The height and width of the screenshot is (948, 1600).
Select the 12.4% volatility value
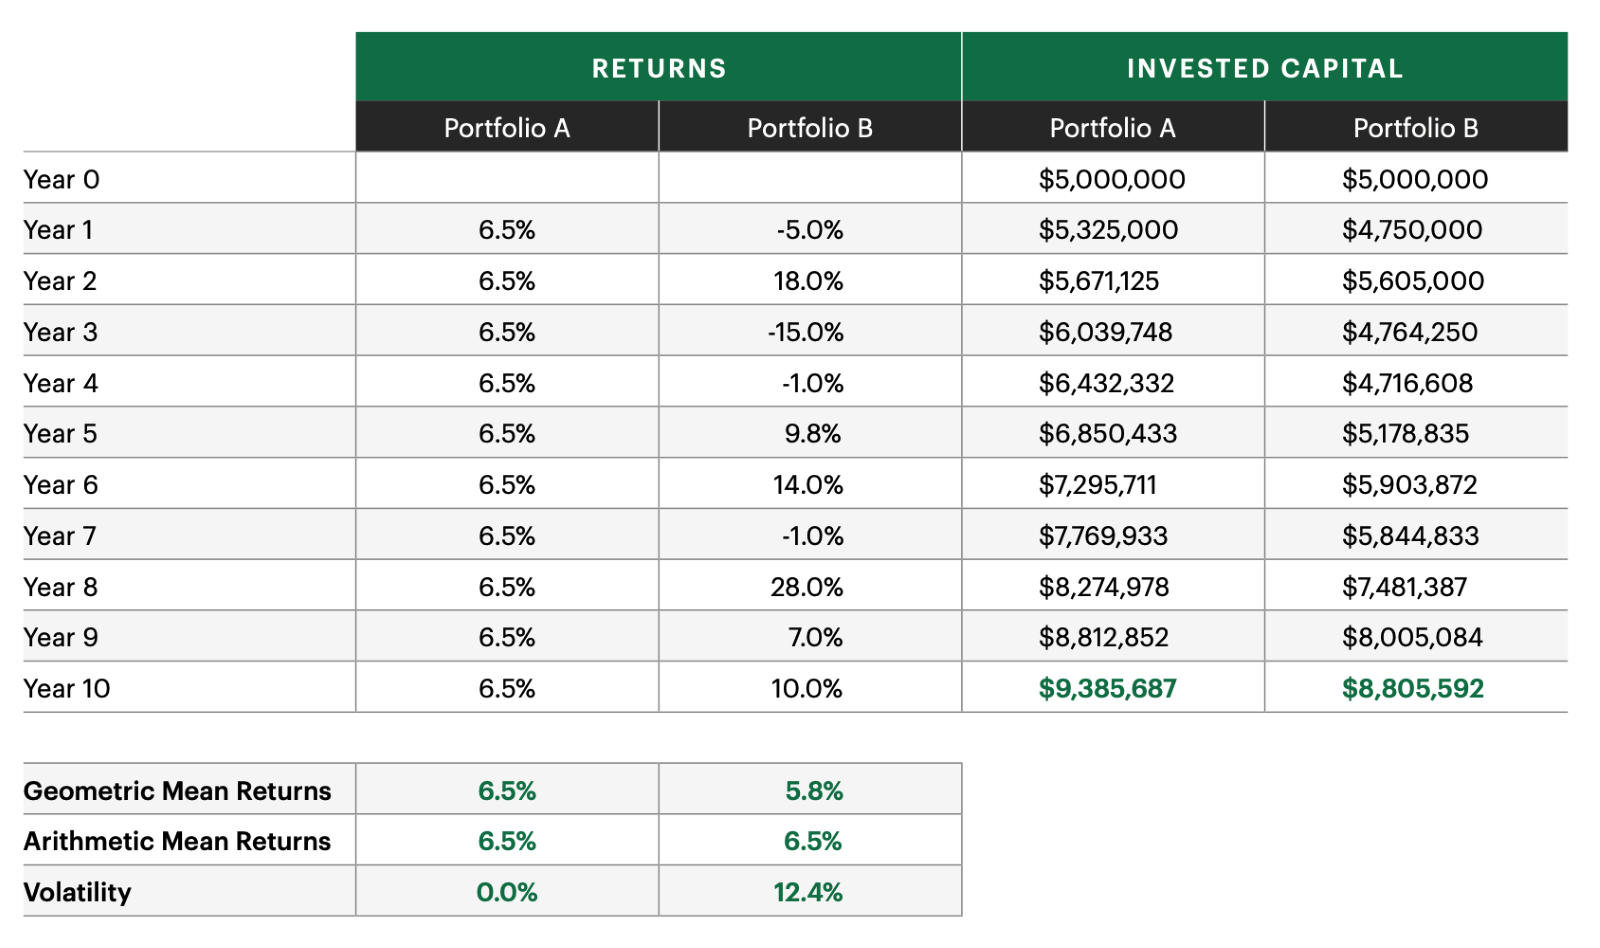(807, 892)
